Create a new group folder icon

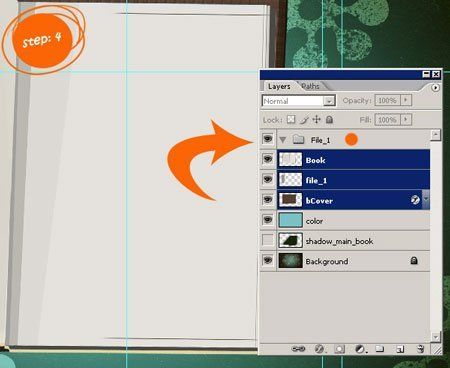click(x=379, y=349)
